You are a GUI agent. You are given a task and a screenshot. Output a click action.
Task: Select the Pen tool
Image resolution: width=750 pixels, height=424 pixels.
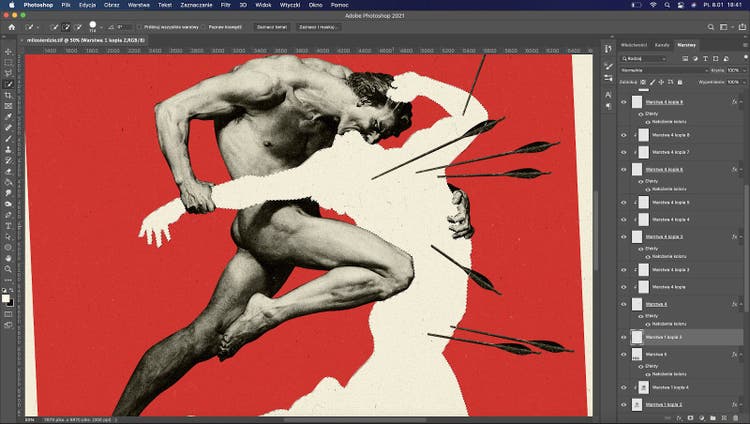click(x=8, y=215)
